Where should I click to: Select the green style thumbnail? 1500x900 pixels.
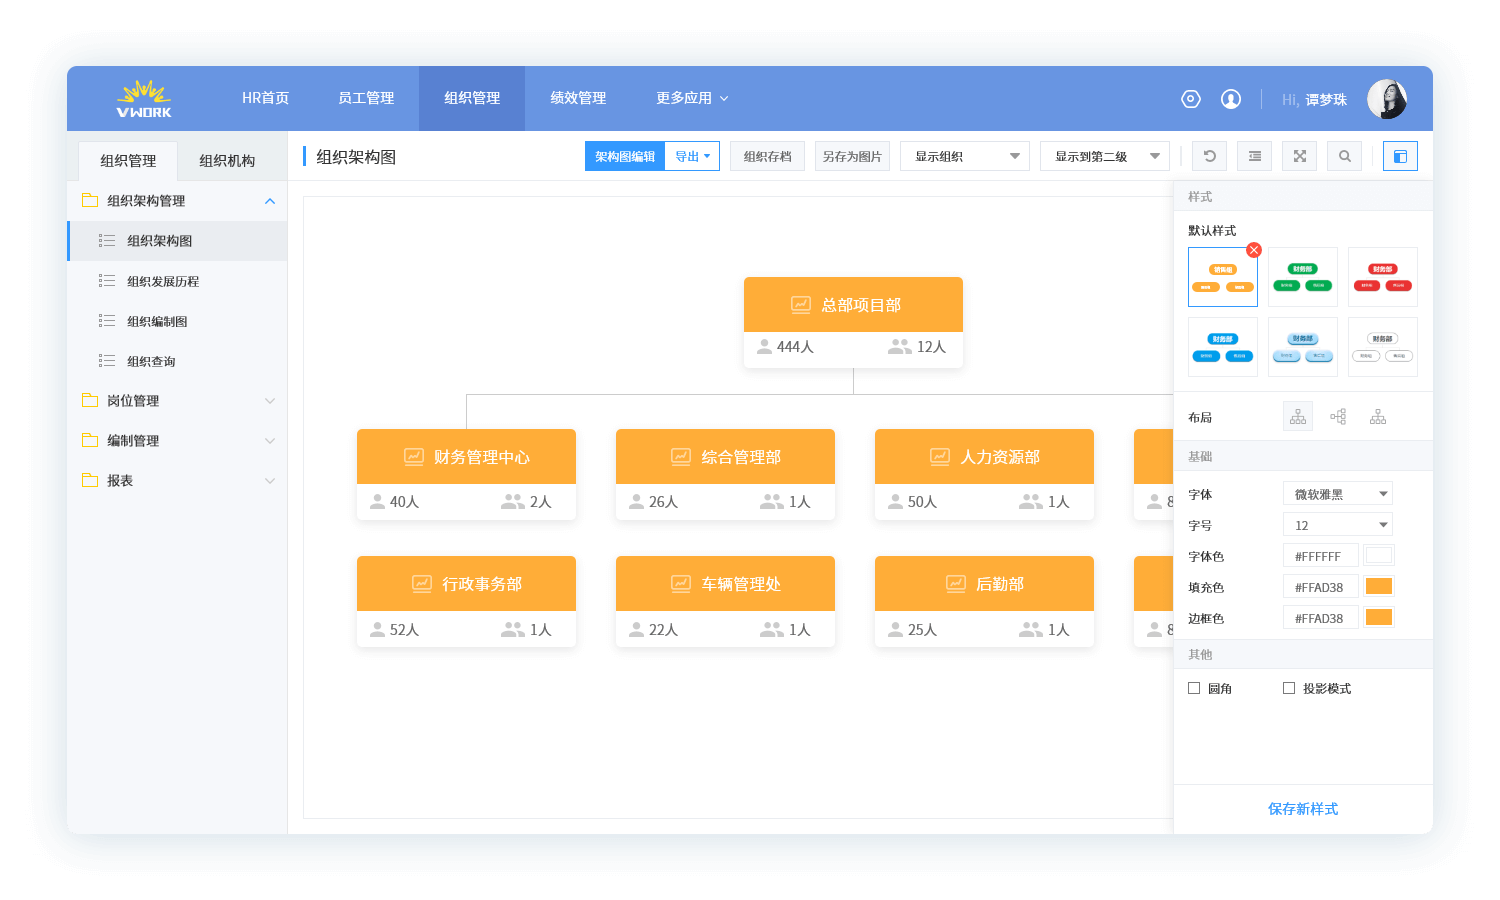[1303, 277]
